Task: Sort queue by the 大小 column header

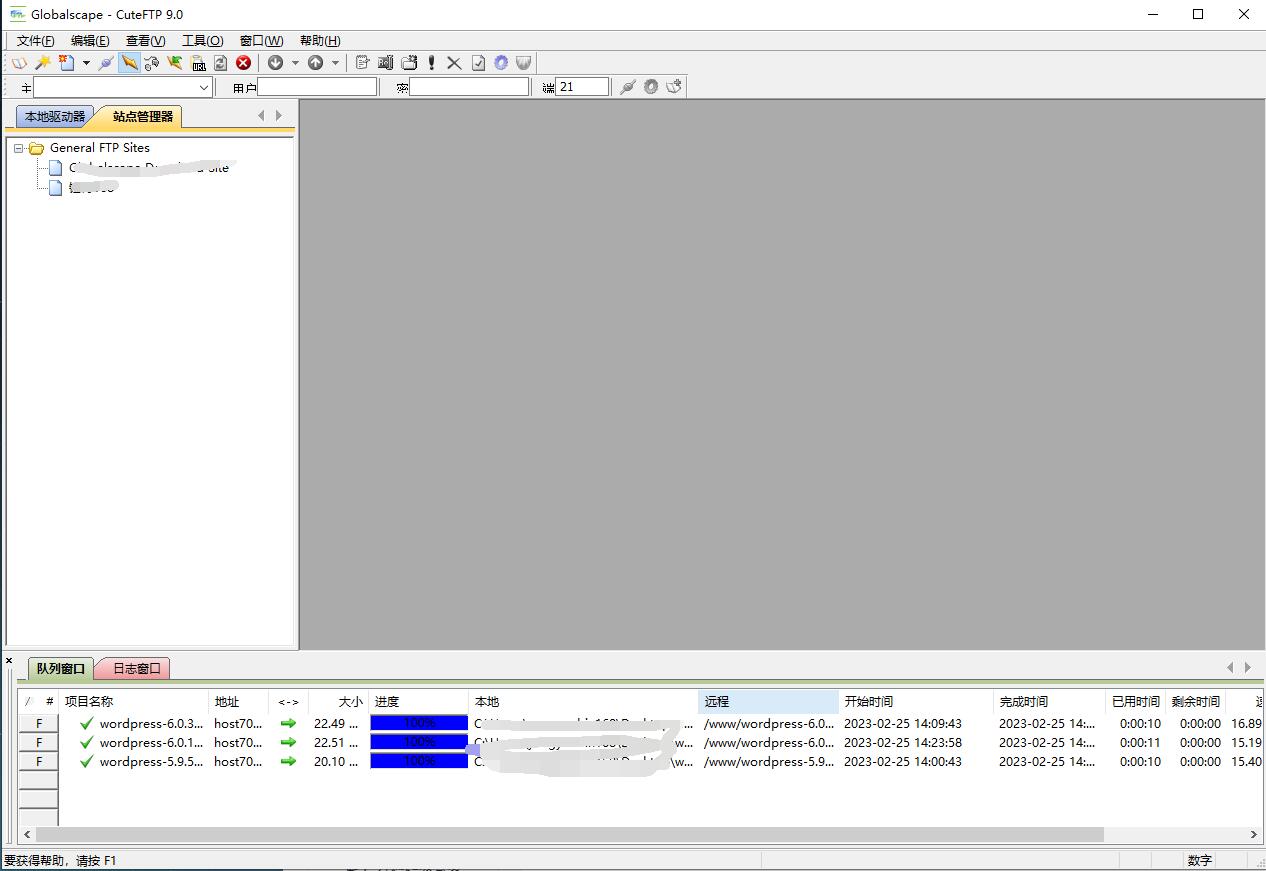Action: (338, 701)
